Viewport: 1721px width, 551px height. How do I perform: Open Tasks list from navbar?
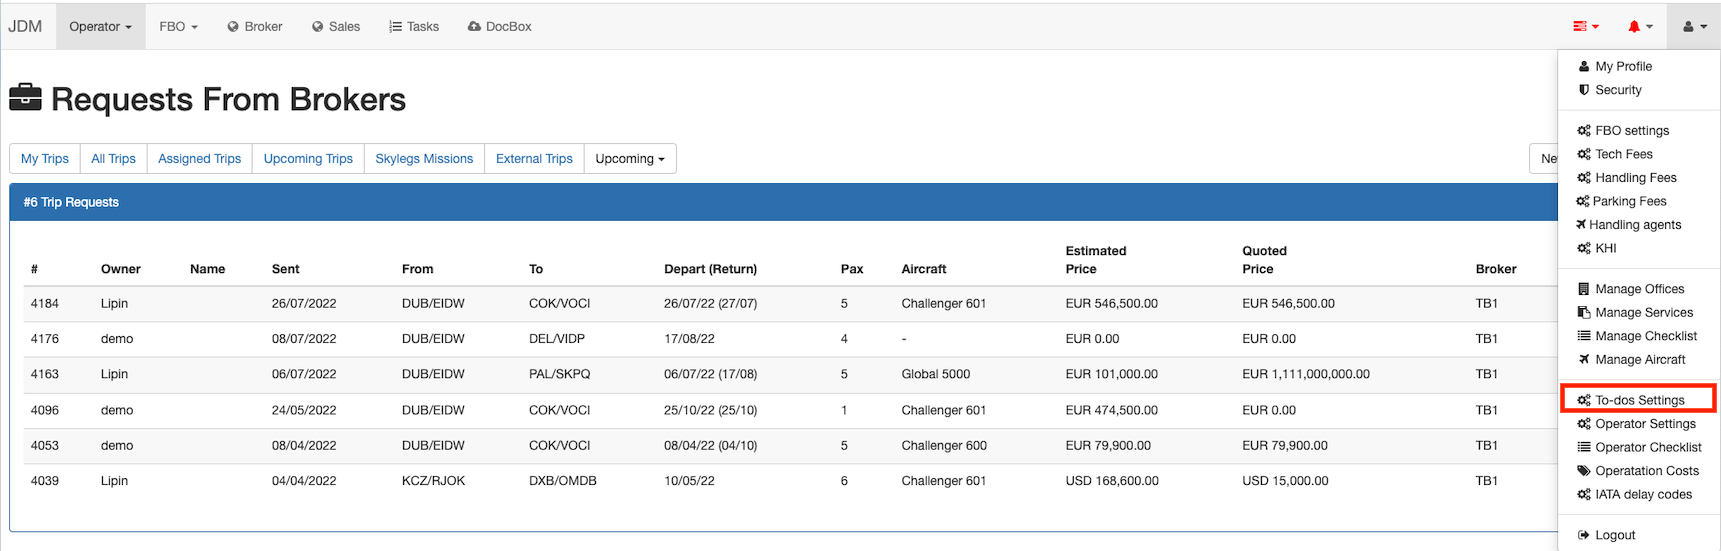pyautogui.click(x=414, y=27)
